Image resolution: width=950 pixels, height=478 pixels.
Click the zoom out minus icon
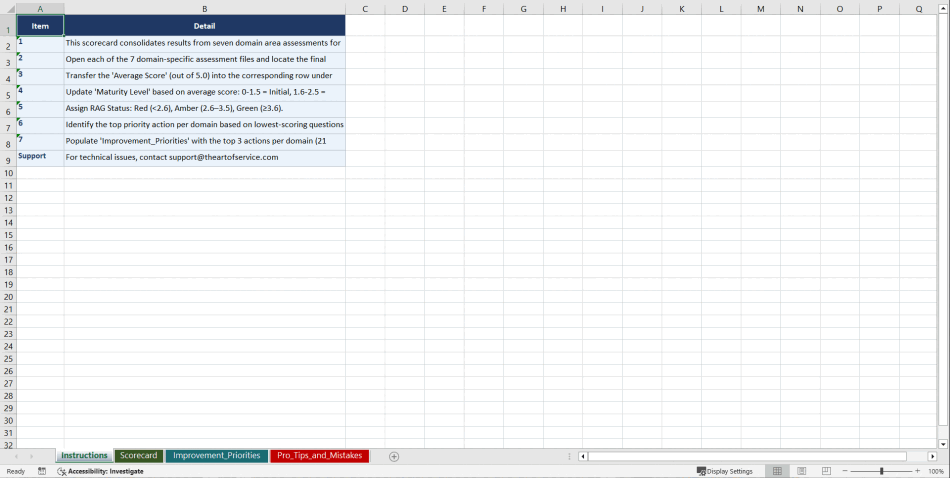[845, 471]
